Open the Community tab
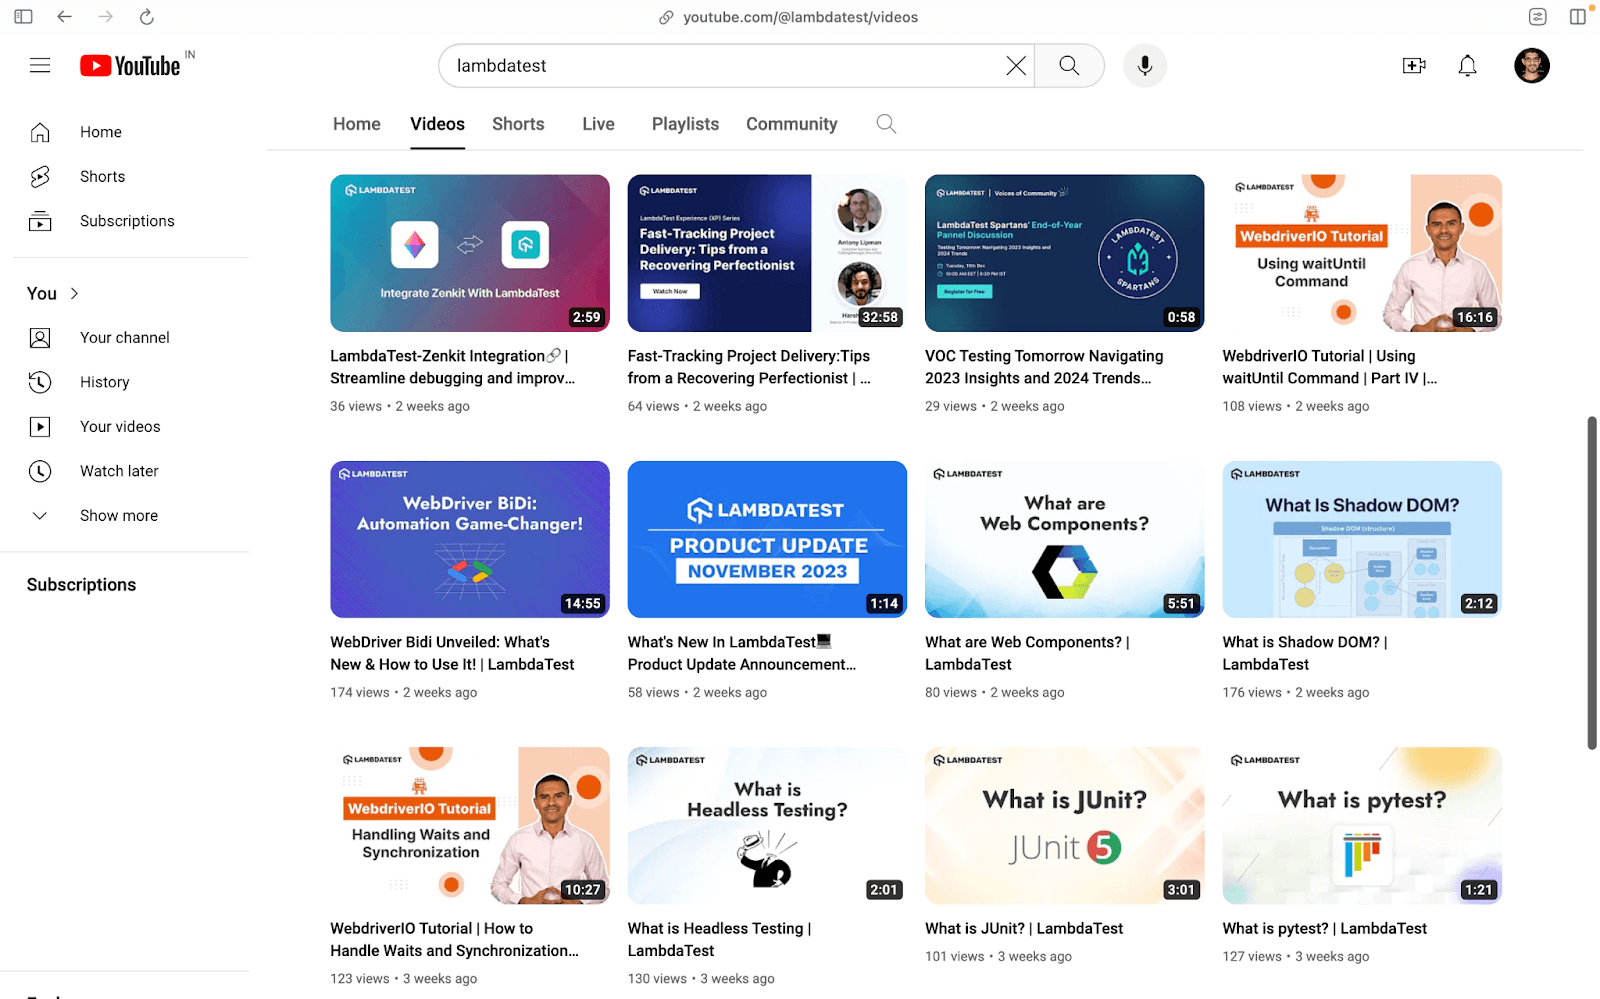 tap(792, 124)
